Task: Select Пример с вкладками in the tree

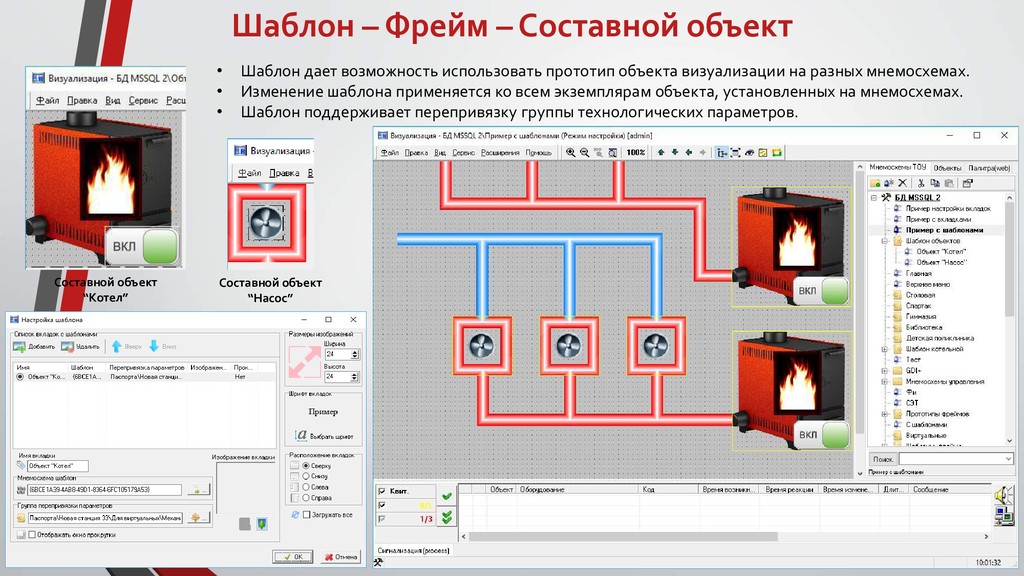Action: (x=938, y=219)
